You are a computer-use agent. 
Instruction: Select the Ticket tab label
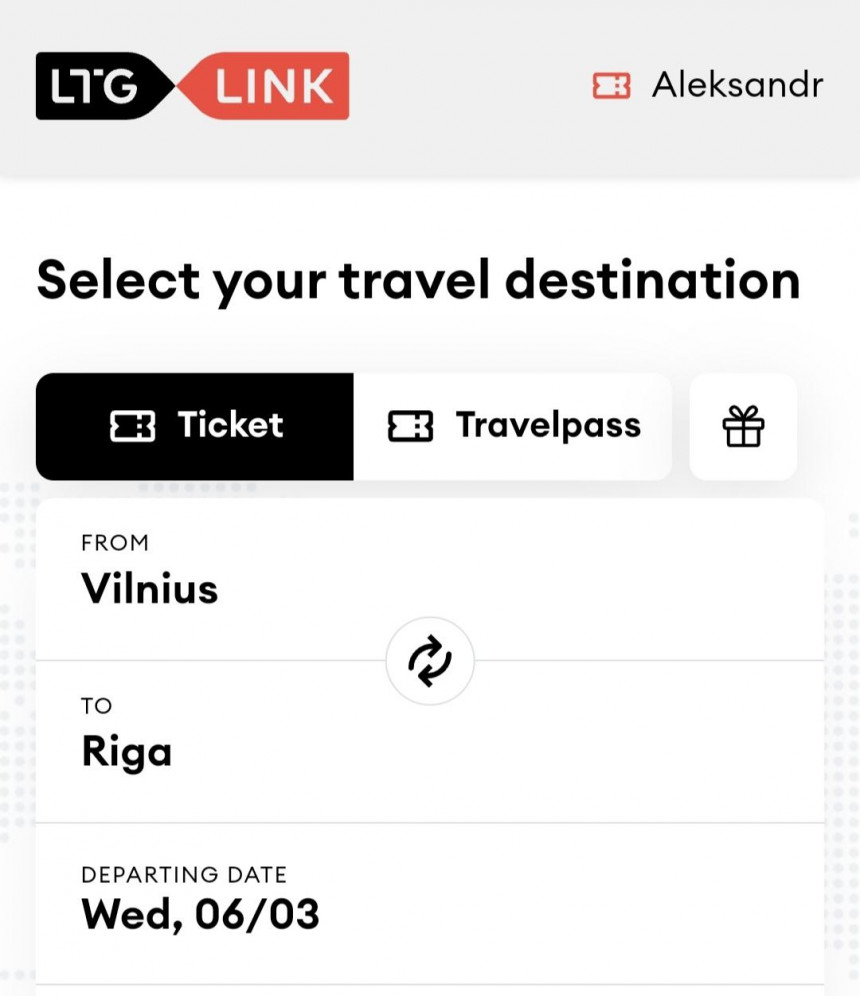230,426
